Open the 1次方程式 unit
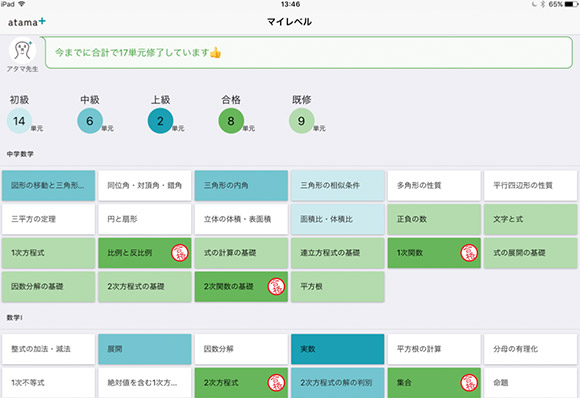 point(48,253)
